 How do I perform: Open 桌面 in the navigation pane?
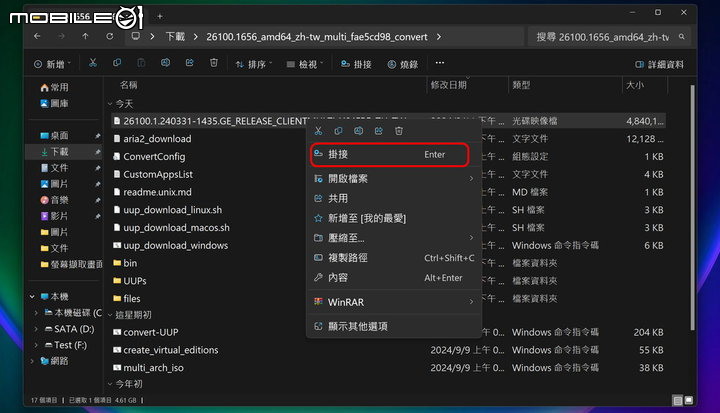point(55,136)
